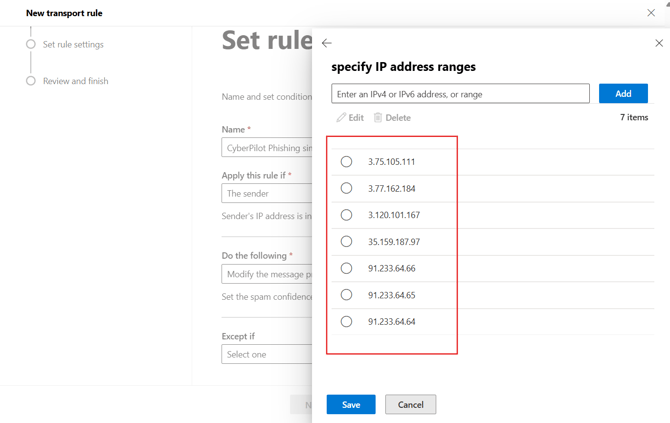This screenshot has width=670, height=423.
Task: Open the 'Apply this rule if' dropdown
Action: [267, 194]
